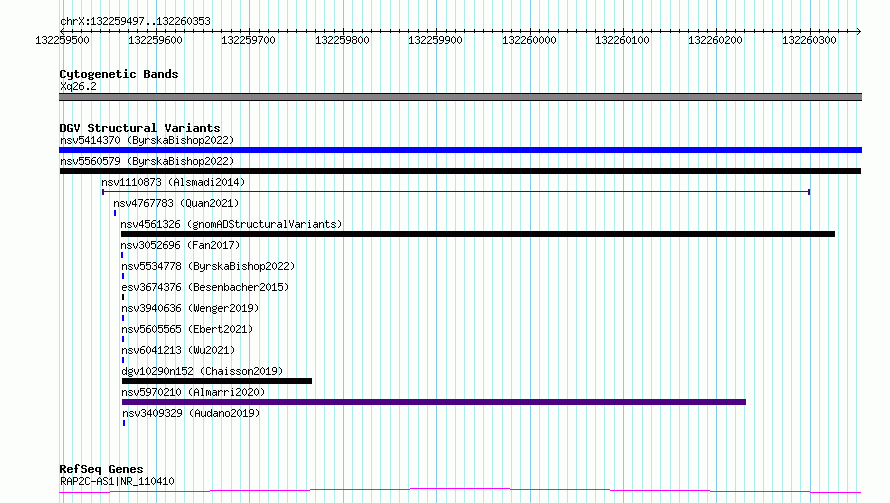Screen dimensions: 890x503
Task: Click the Xq26.2 band label
Action: (x=78, y=86)
